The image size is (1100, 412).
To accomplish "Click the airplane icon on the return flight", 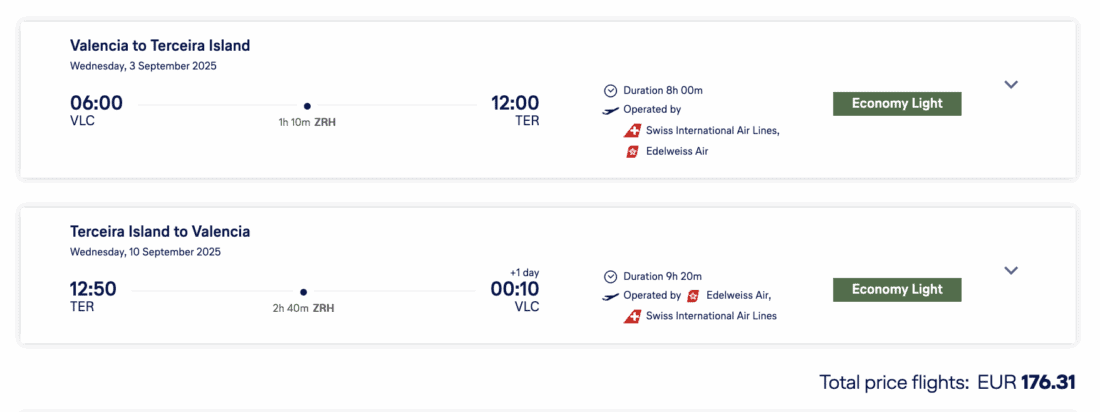I will click(610, 296).
